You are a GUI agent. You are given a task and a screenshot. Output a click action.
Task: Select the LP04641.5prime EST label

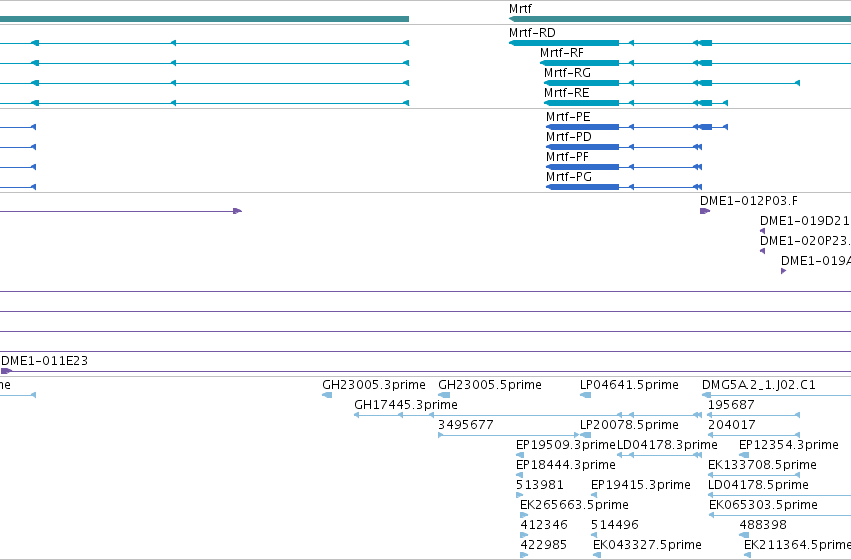coord(629,385)
